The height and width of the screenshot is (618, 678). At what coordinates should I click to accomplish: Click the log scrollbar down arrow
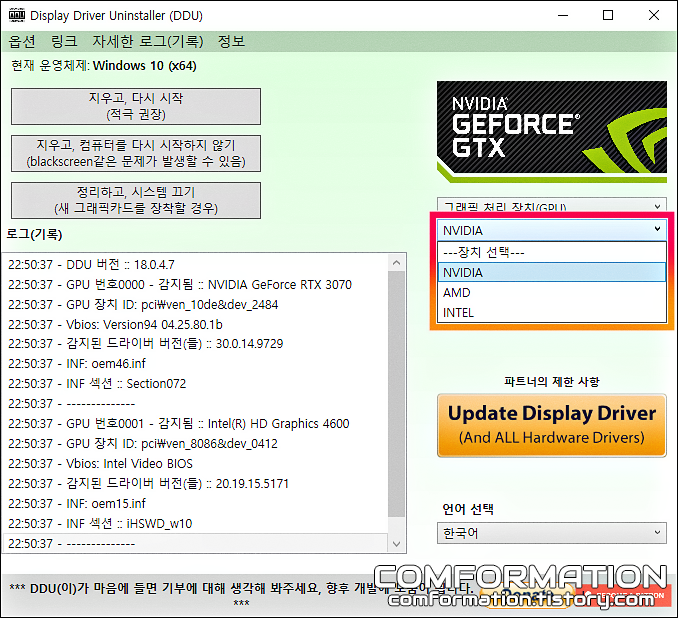[x=397, y=544]
